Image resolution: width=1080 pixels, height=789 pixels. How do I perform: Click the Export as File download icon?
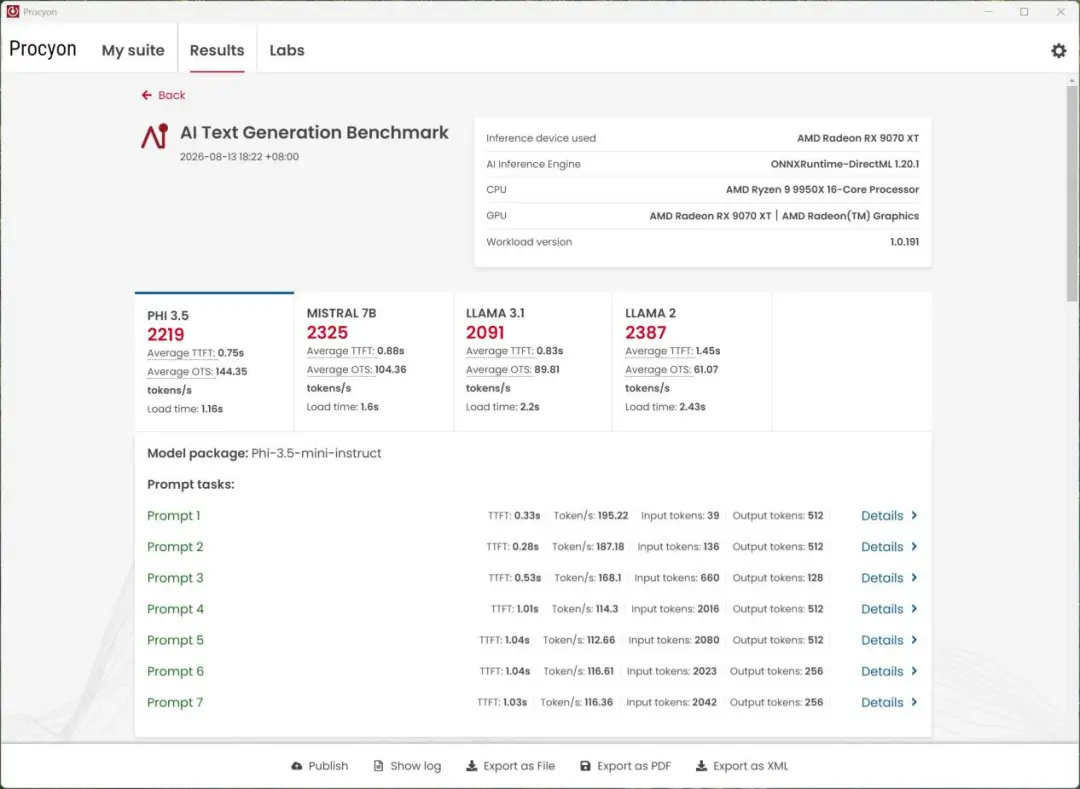pyautogui.click(x=472, y=766)
